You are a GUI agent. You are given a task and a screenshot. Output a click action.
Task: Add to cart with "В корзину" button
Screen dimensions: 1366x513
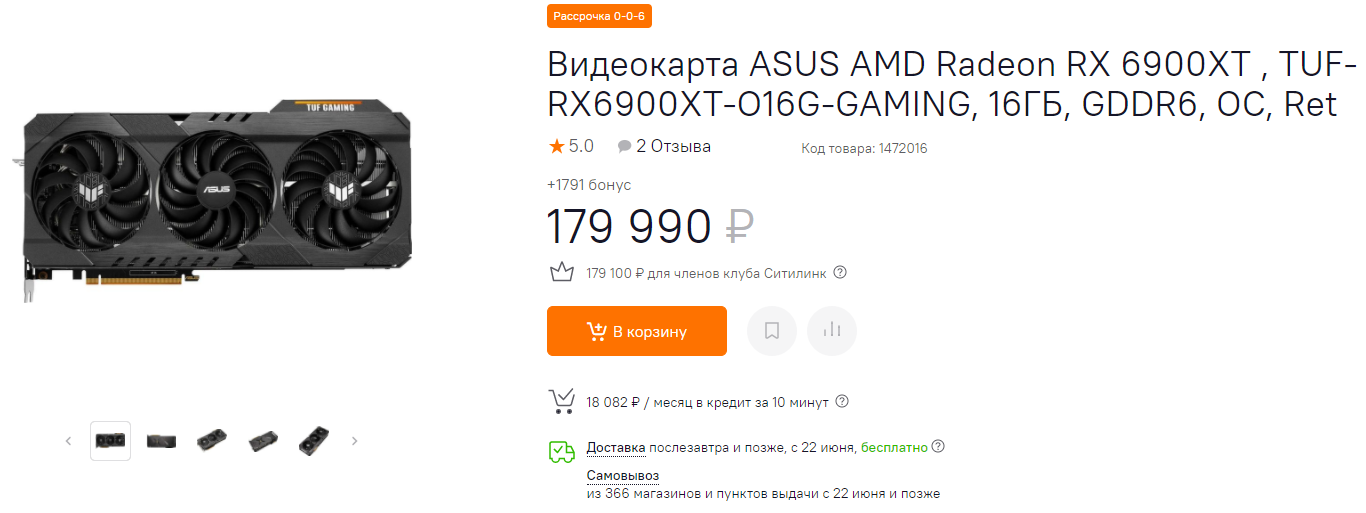(x=636, y=331)
